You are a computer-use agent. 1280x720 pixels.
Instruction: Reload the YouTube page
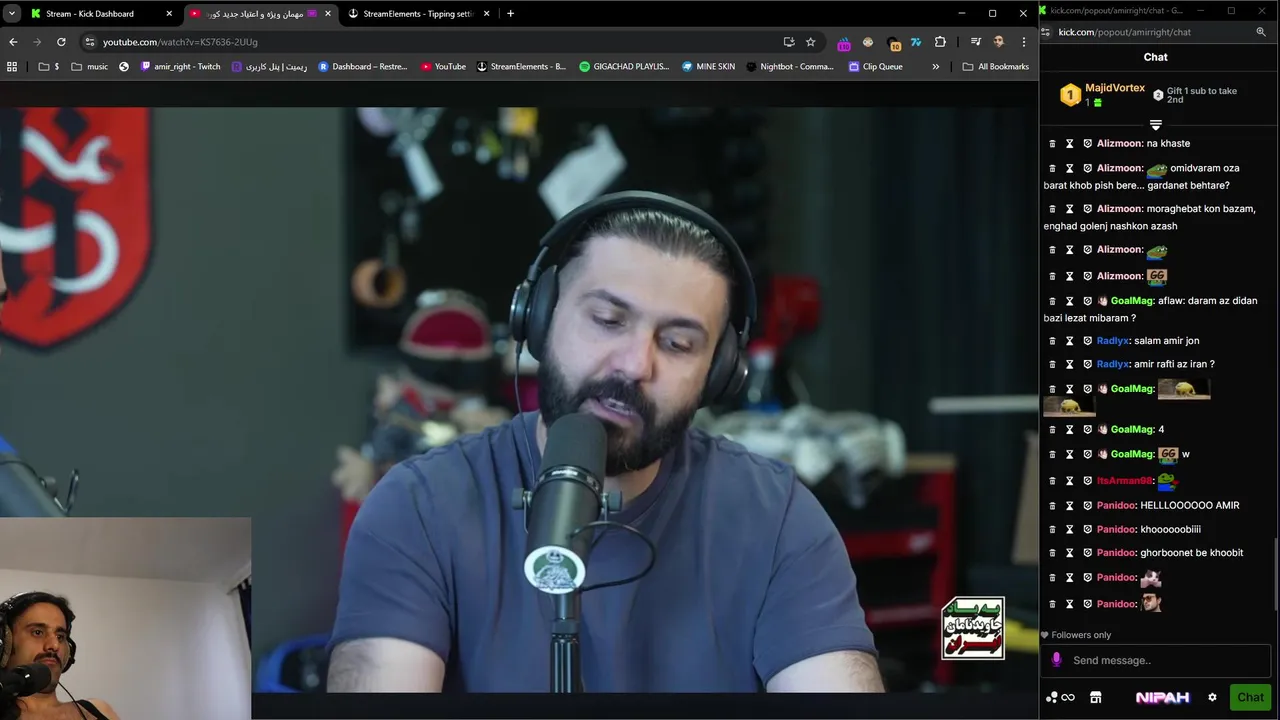61,42
